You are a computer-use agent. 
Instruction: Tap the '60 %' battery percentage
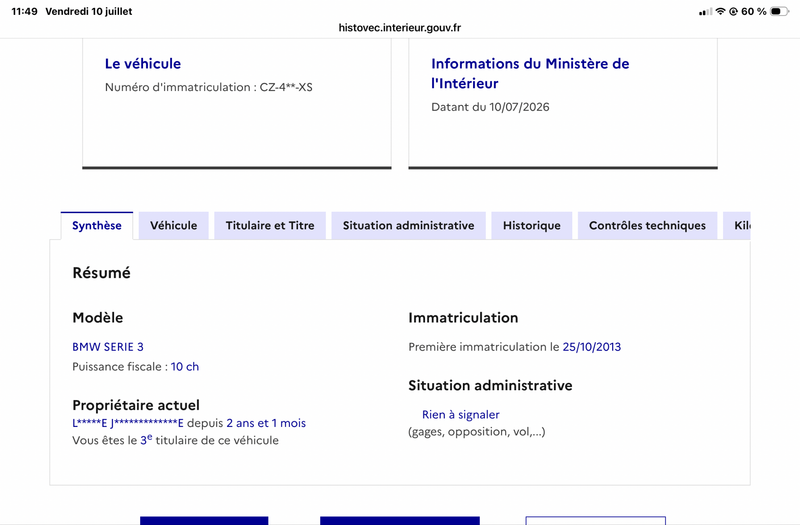754,11
